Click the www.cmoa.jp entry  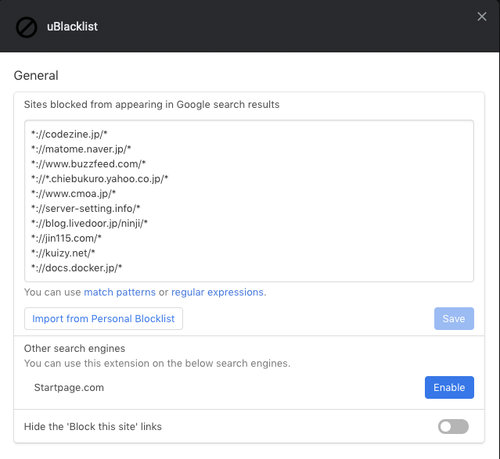point(73,194)
